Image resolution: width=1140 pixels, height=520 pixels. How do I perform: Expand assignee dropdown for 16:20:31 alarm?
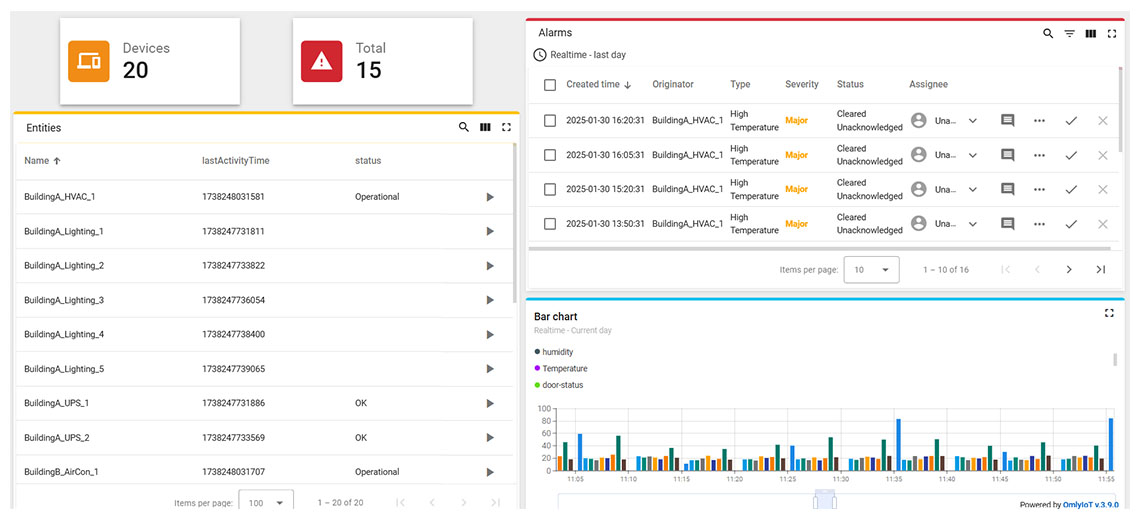coord(972,121)
